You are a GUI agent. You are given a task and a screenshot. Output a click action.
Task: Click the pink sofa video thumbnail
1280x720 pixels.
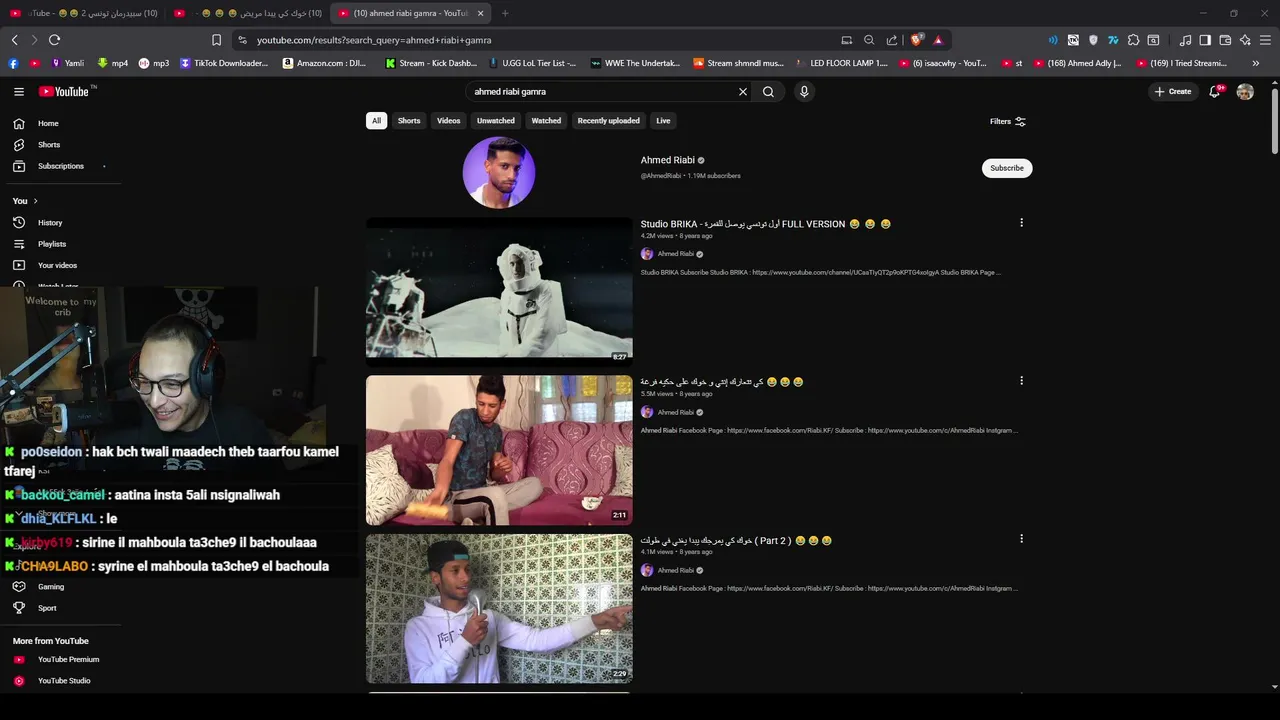(x=499, y=450)
